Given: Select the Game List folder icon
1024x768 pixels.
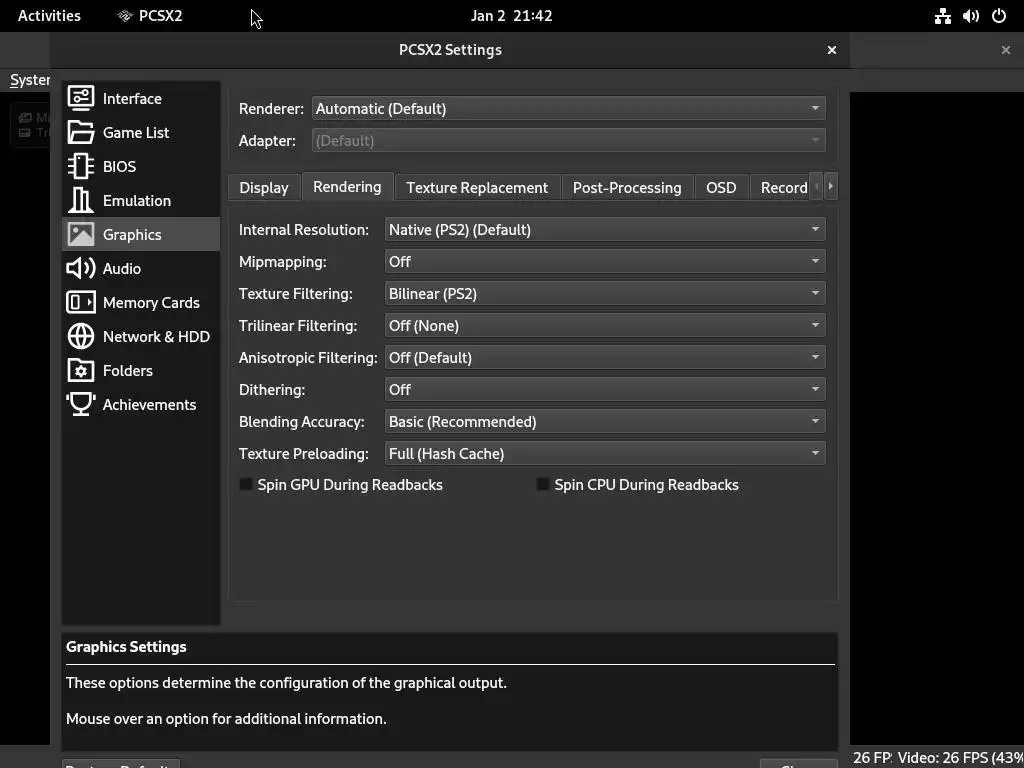Looking at the screenshot, I should [81, 133].
